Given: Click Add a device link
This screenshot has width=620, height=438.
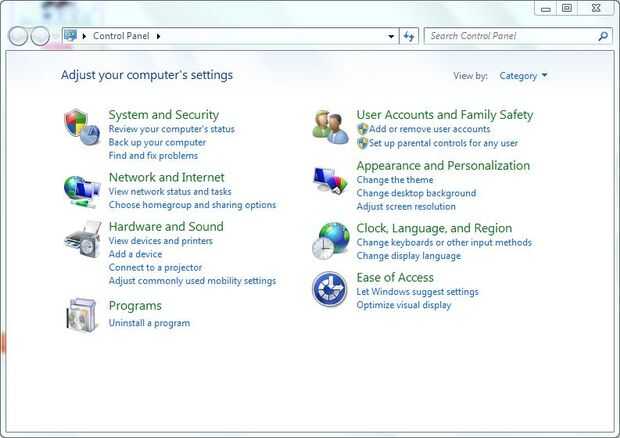Looking at the screenshot, I should click(x=135, y=254).
